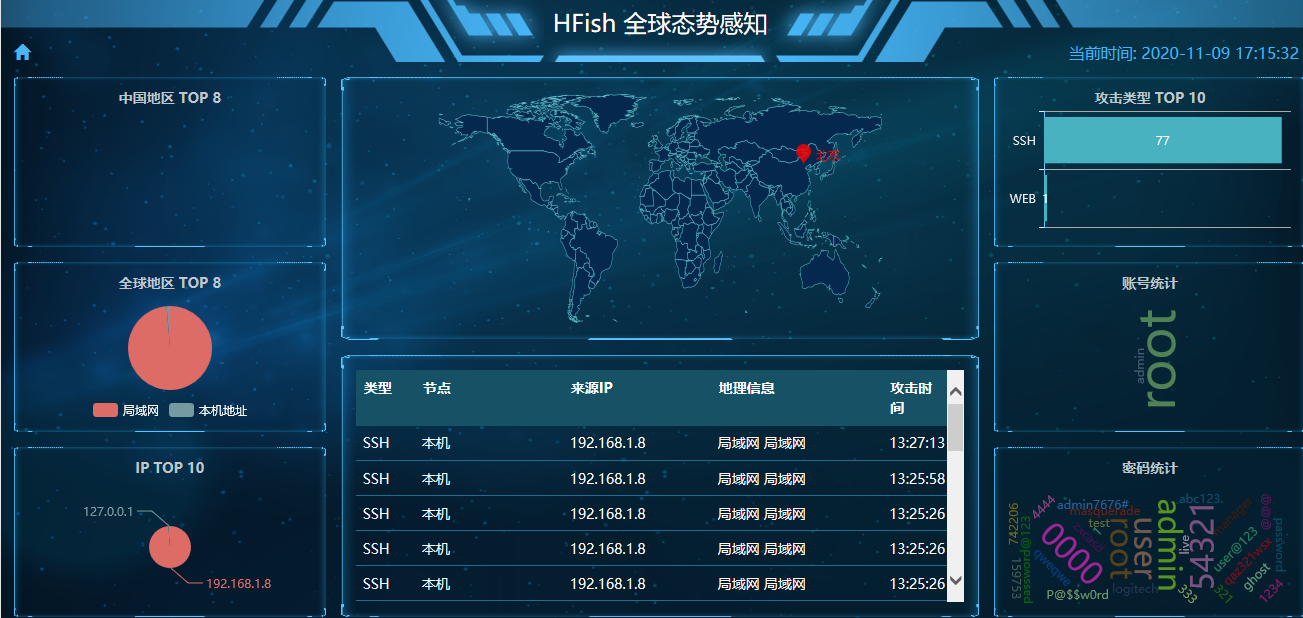Image resolution: width=1303 pixels, height=618 pixels.
Task: Click 'qaz321wsx' in the password cloud
Action: (1247, 562)
